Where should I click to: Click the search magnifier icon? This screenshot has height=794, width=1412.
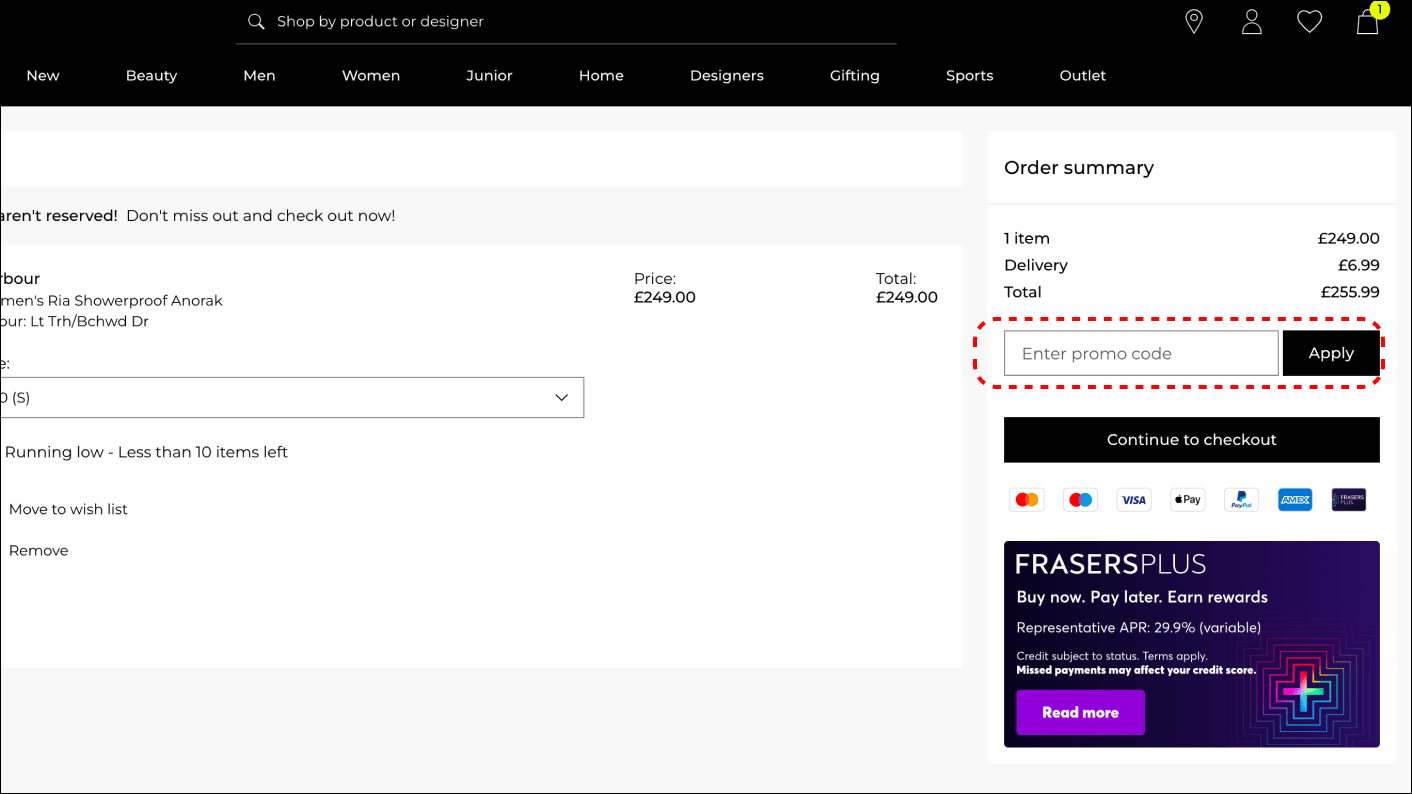(x=256, y=21)
